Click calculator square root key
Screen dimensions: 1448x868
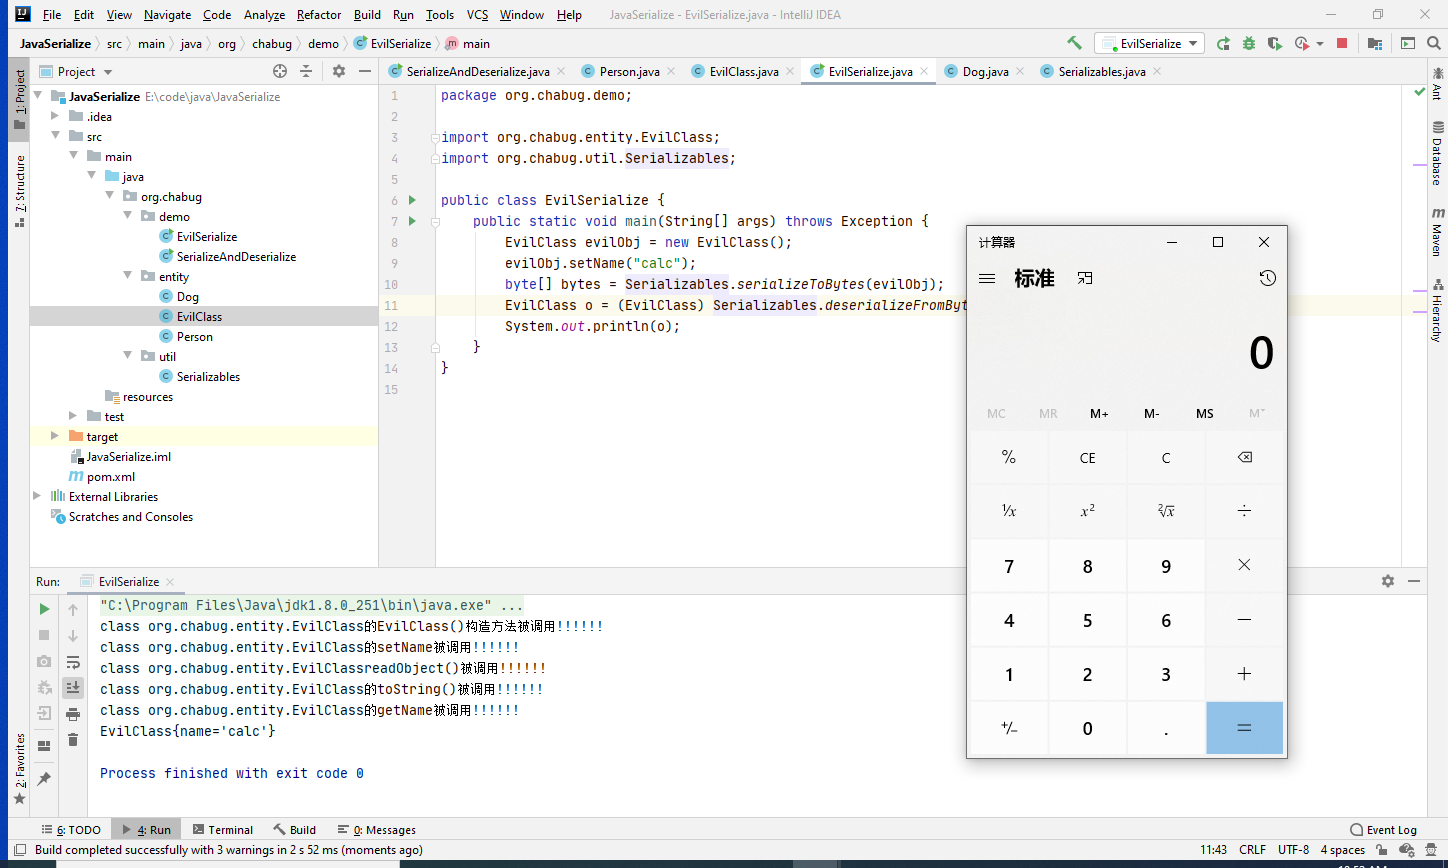coord(1166,511)
